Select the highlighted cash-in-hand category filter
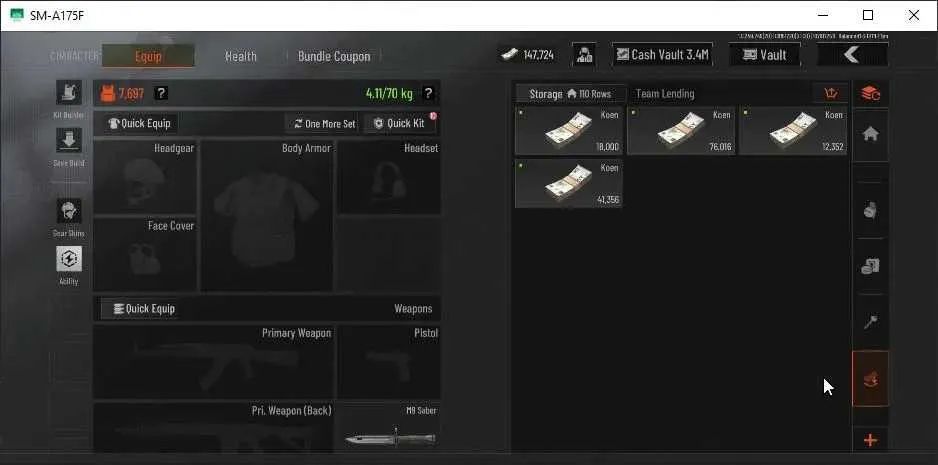The height and width of the screenshot is (465, 938). point(870,379)
